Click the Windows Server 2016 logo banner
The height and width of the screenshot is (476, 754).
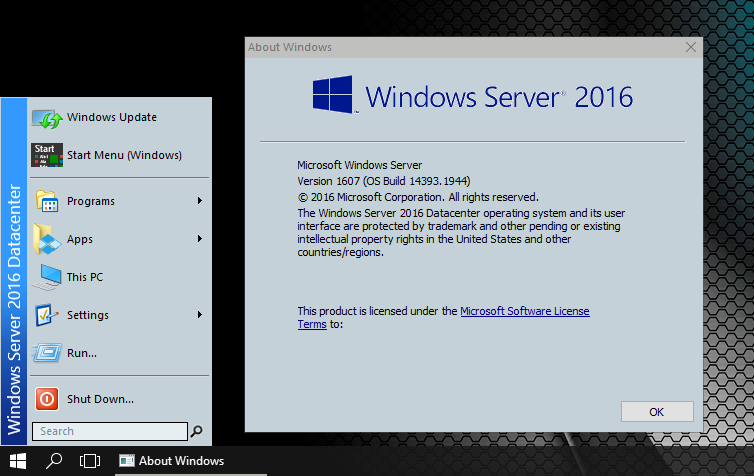[x=473, y=95]
